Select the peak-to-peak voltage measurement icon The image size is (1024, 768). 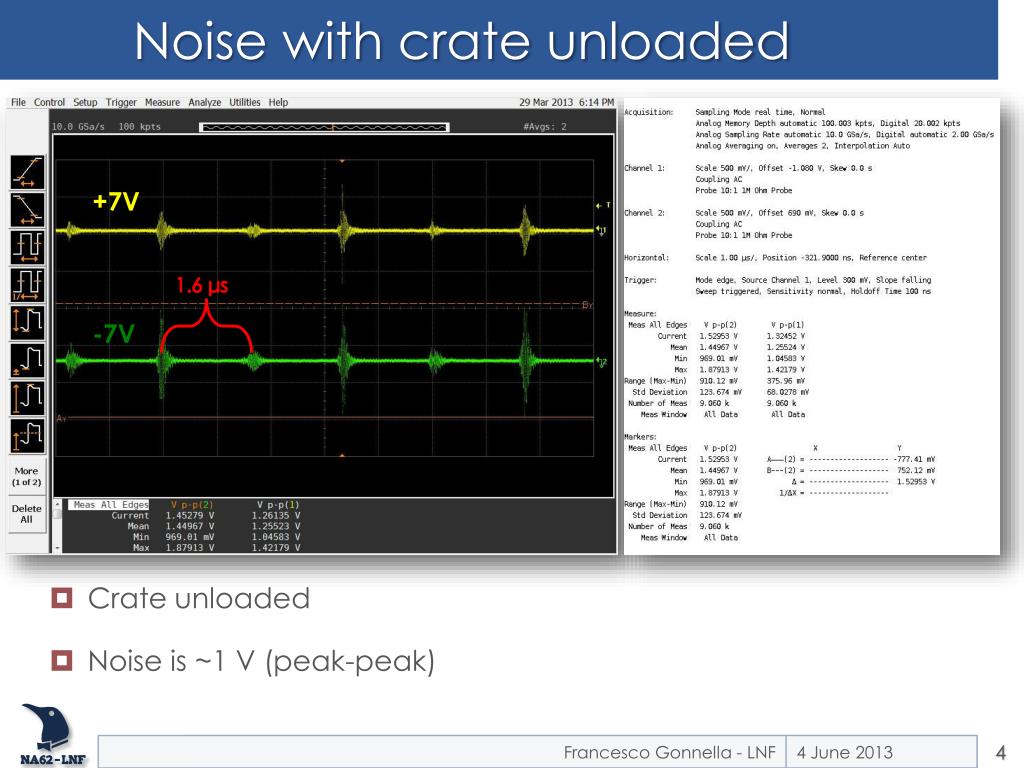27,322
